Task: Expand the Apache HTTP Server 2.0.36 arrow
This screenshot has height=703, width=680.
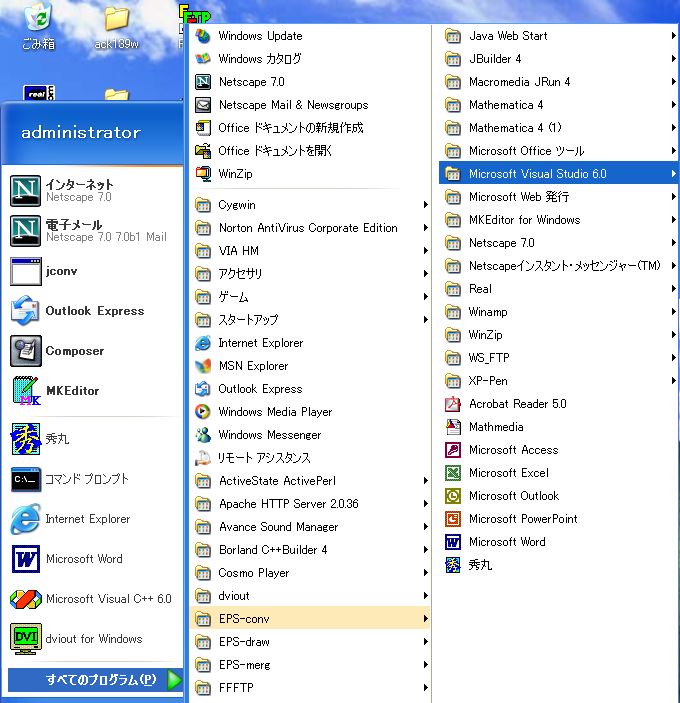Action: pyautogui.click(x=425, y=503)
